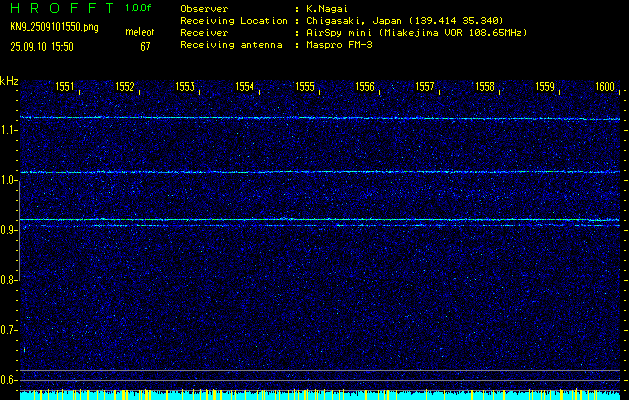
Task: Click the 1557 time marker
Action: [425, 87]
